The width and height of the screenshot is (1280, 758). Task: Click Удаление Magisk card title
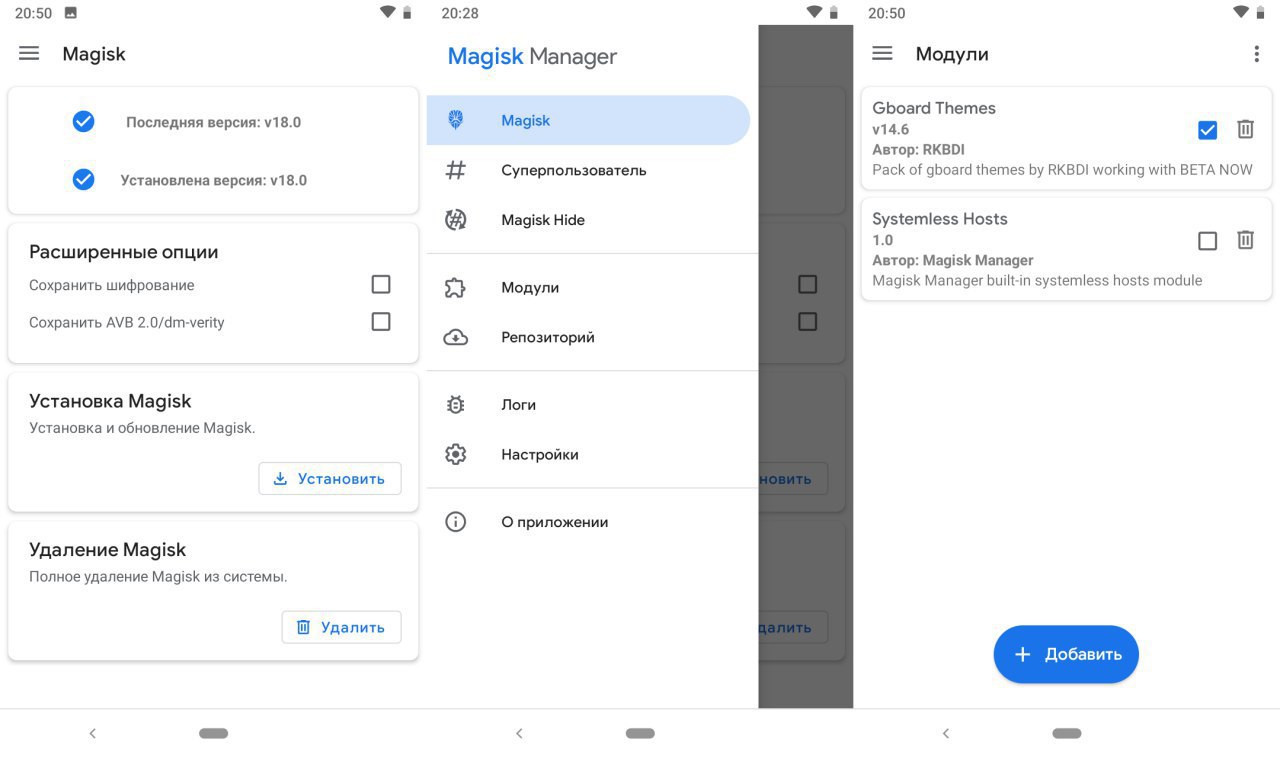(108, 549)
